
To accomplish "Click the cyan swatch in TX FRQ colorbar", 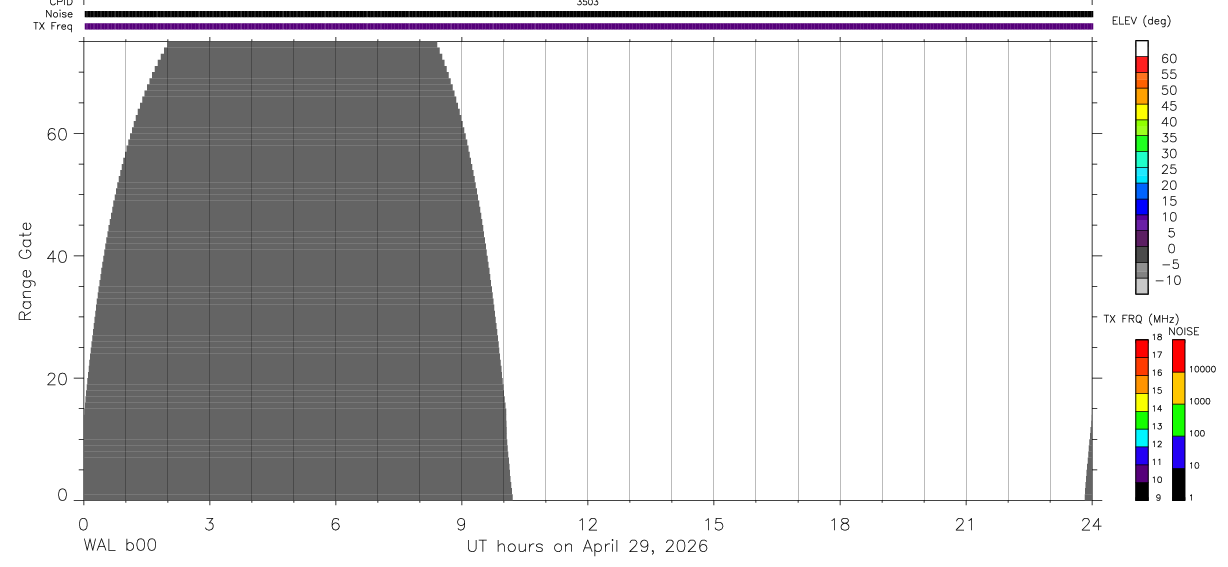I will [1142, 438].
